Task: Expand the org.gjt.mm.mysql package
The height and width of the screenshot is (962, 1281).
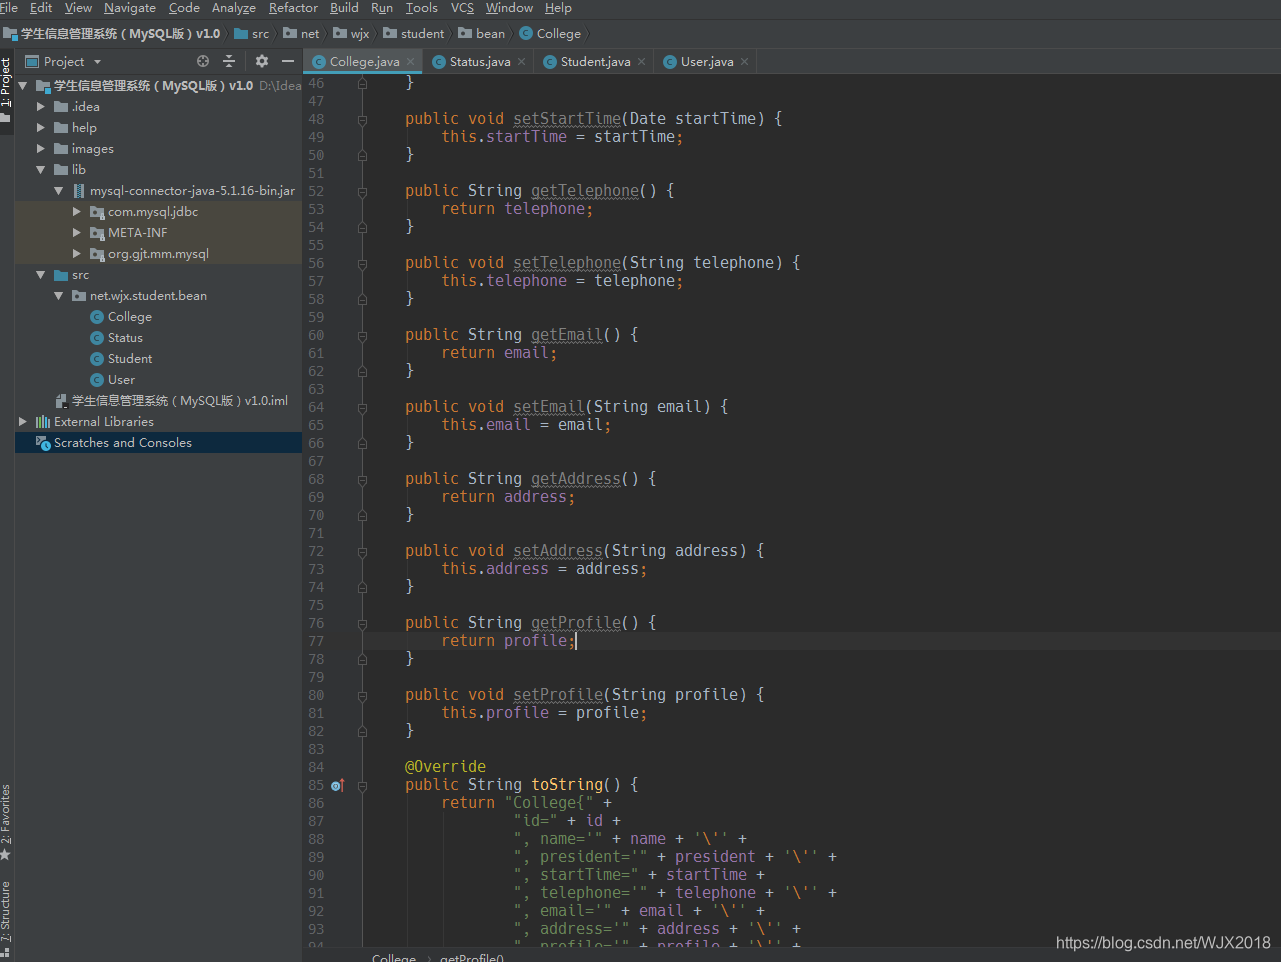Action: point(77,254)
